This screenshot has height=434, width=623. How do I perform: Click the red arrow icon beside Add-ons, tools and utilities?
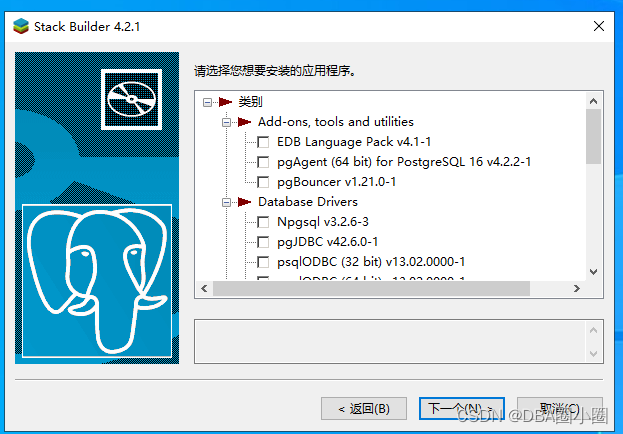click(244, 122)
